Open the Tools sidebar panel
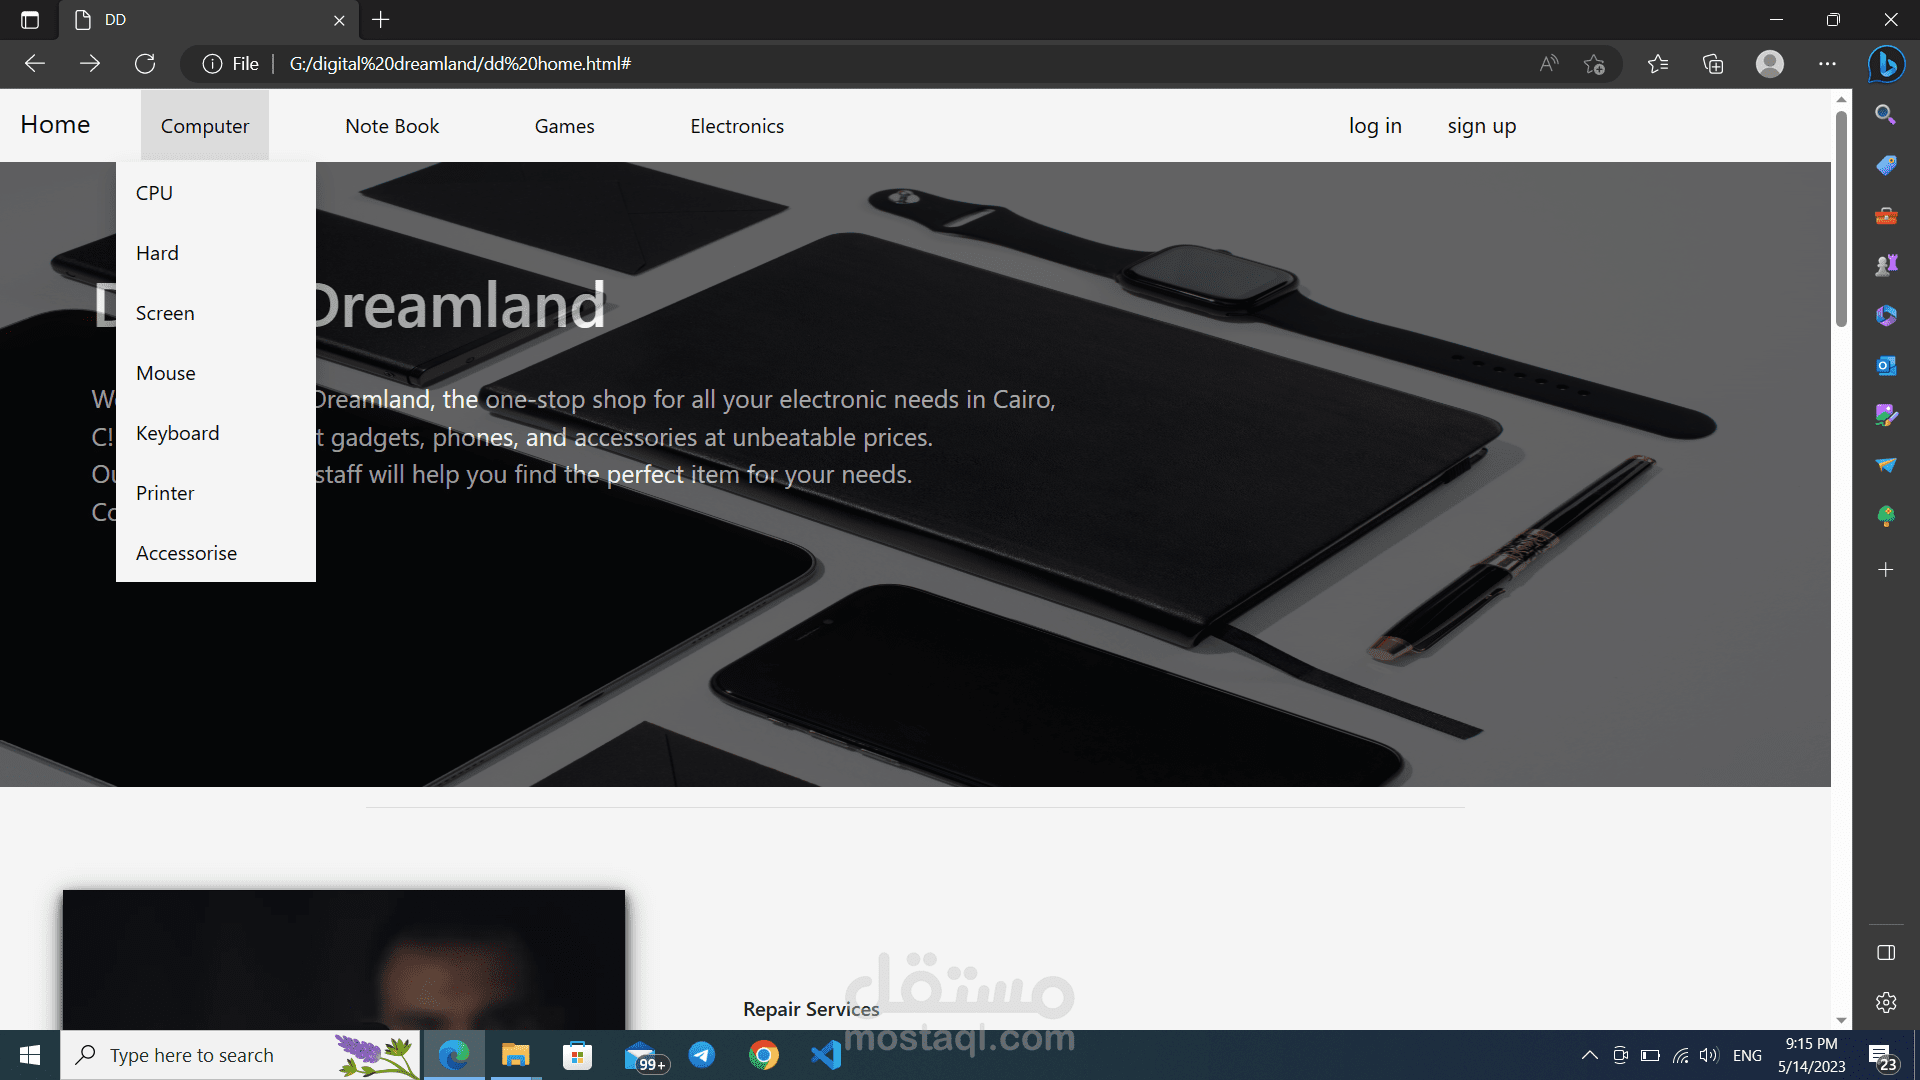 [x=1886, y=215]
